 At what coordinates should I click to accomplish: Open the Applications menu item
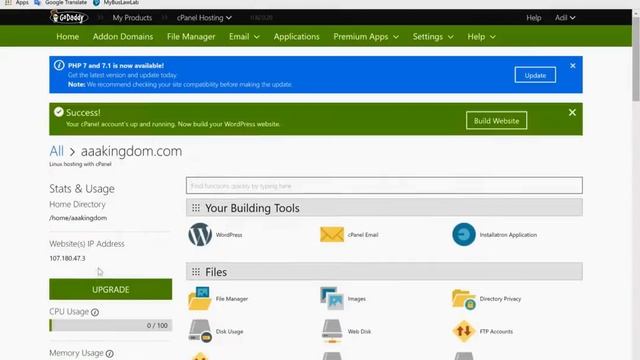point(296,37)
